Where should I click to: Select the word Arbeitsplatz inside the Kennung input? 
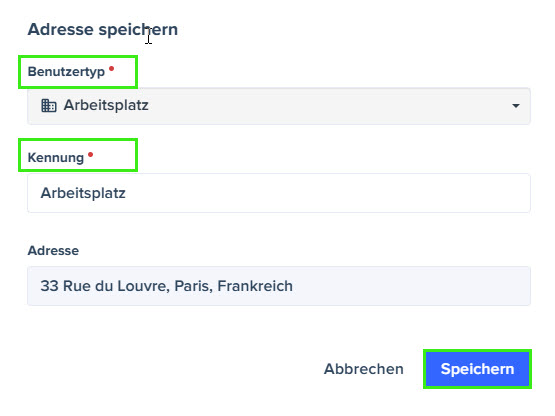[x=83, y=193]
